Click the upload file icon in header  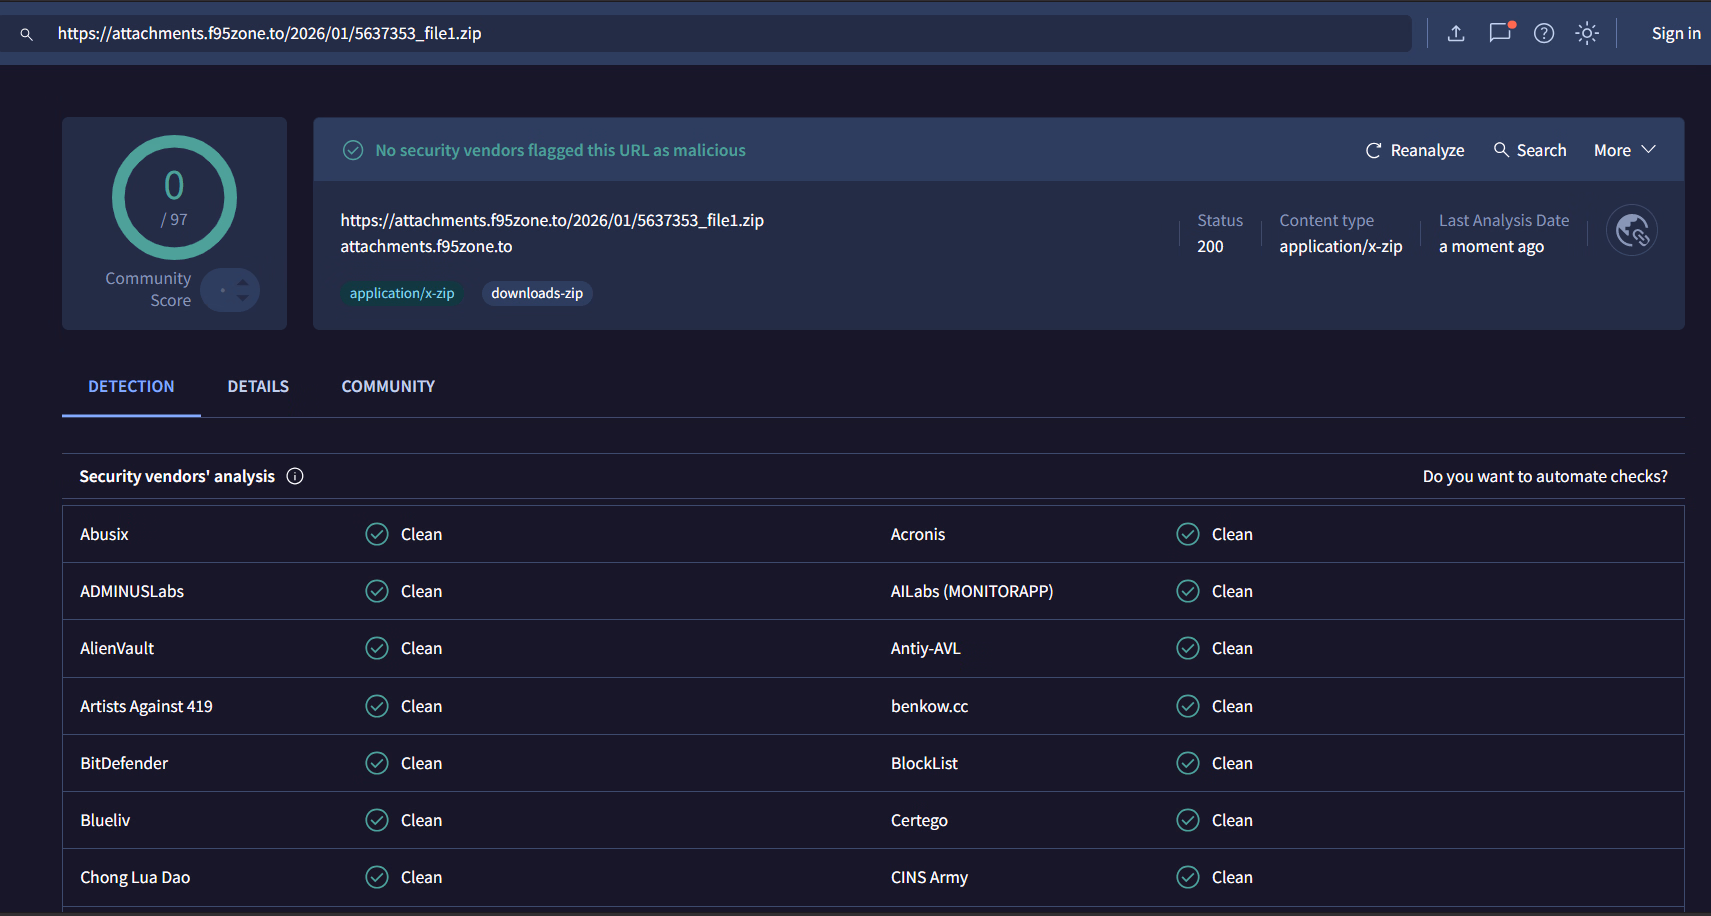click(x=1456, y=33)
